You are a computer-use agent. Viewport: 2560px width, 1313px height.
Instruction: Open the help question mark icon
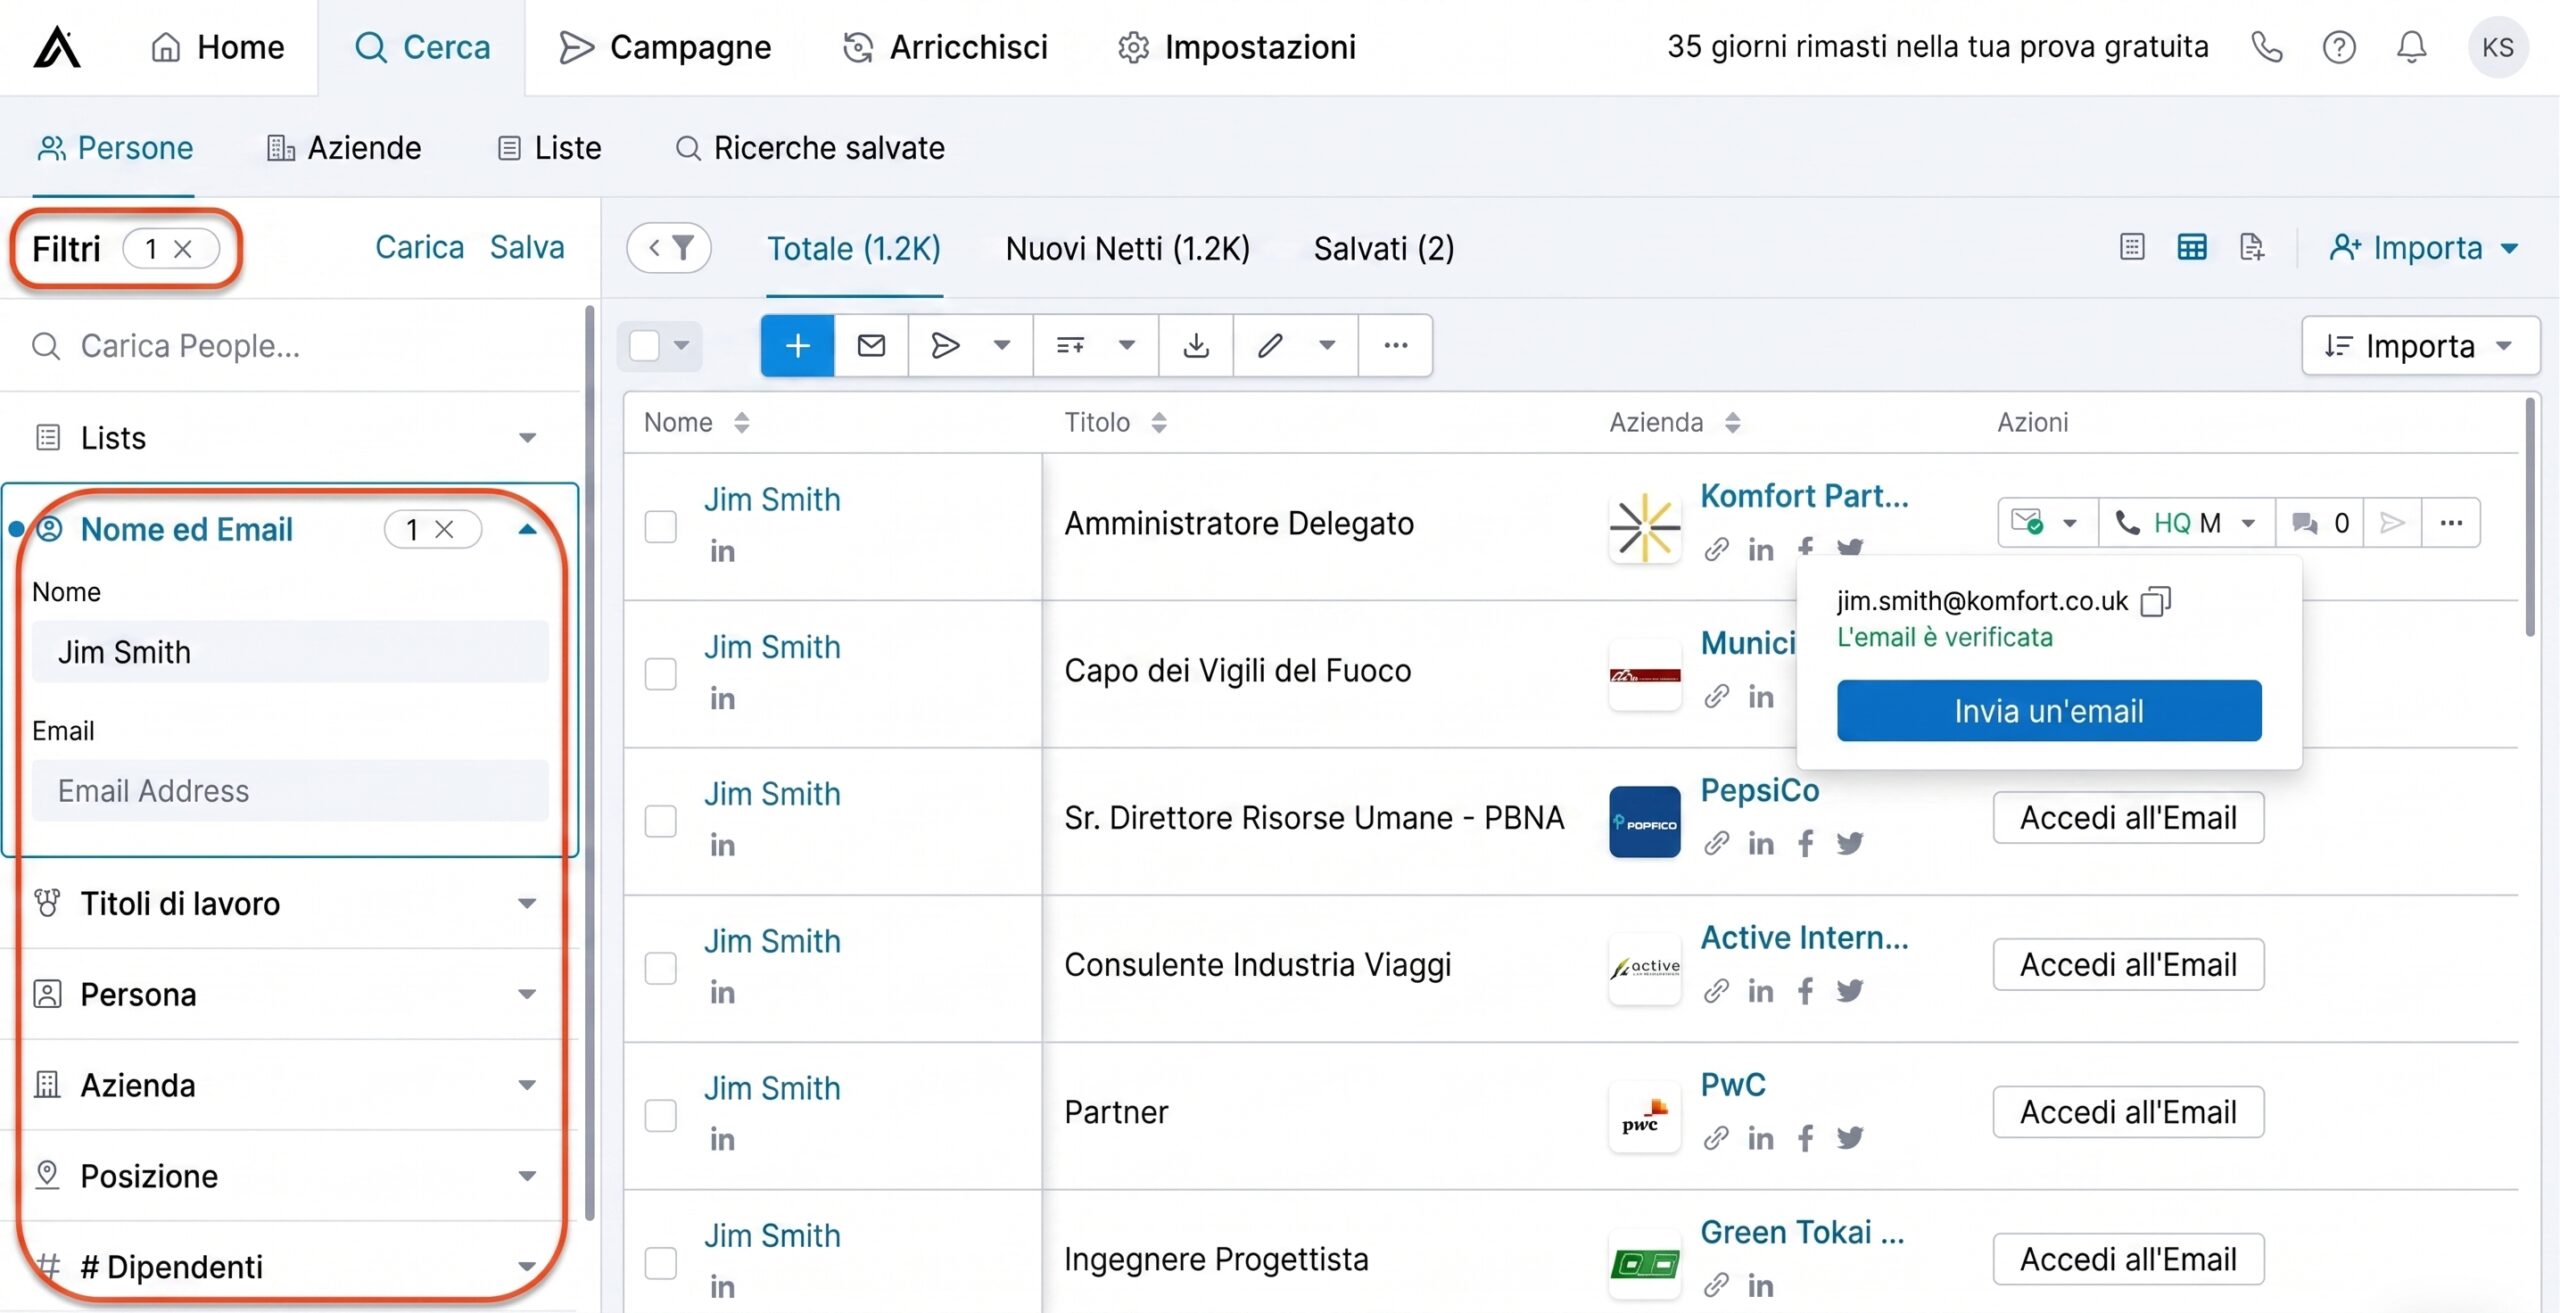[2338, 47]
